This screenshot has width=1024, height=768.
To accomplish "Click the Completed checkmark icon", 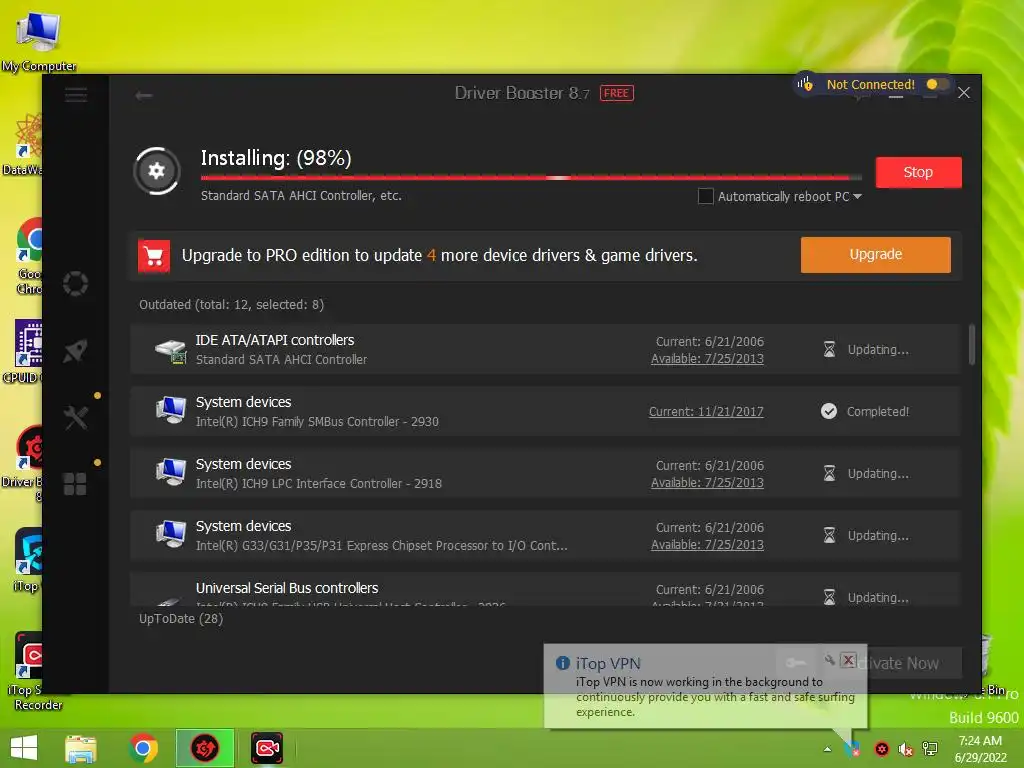I will (829, 411).
